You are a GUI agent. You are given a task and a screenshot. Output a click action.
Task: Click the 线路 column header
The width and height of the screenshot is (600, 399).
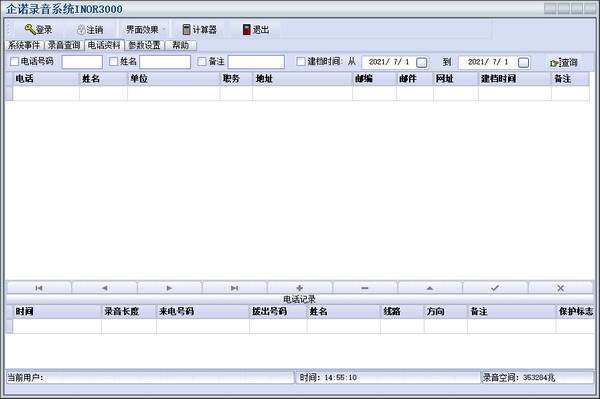point(402,311)
